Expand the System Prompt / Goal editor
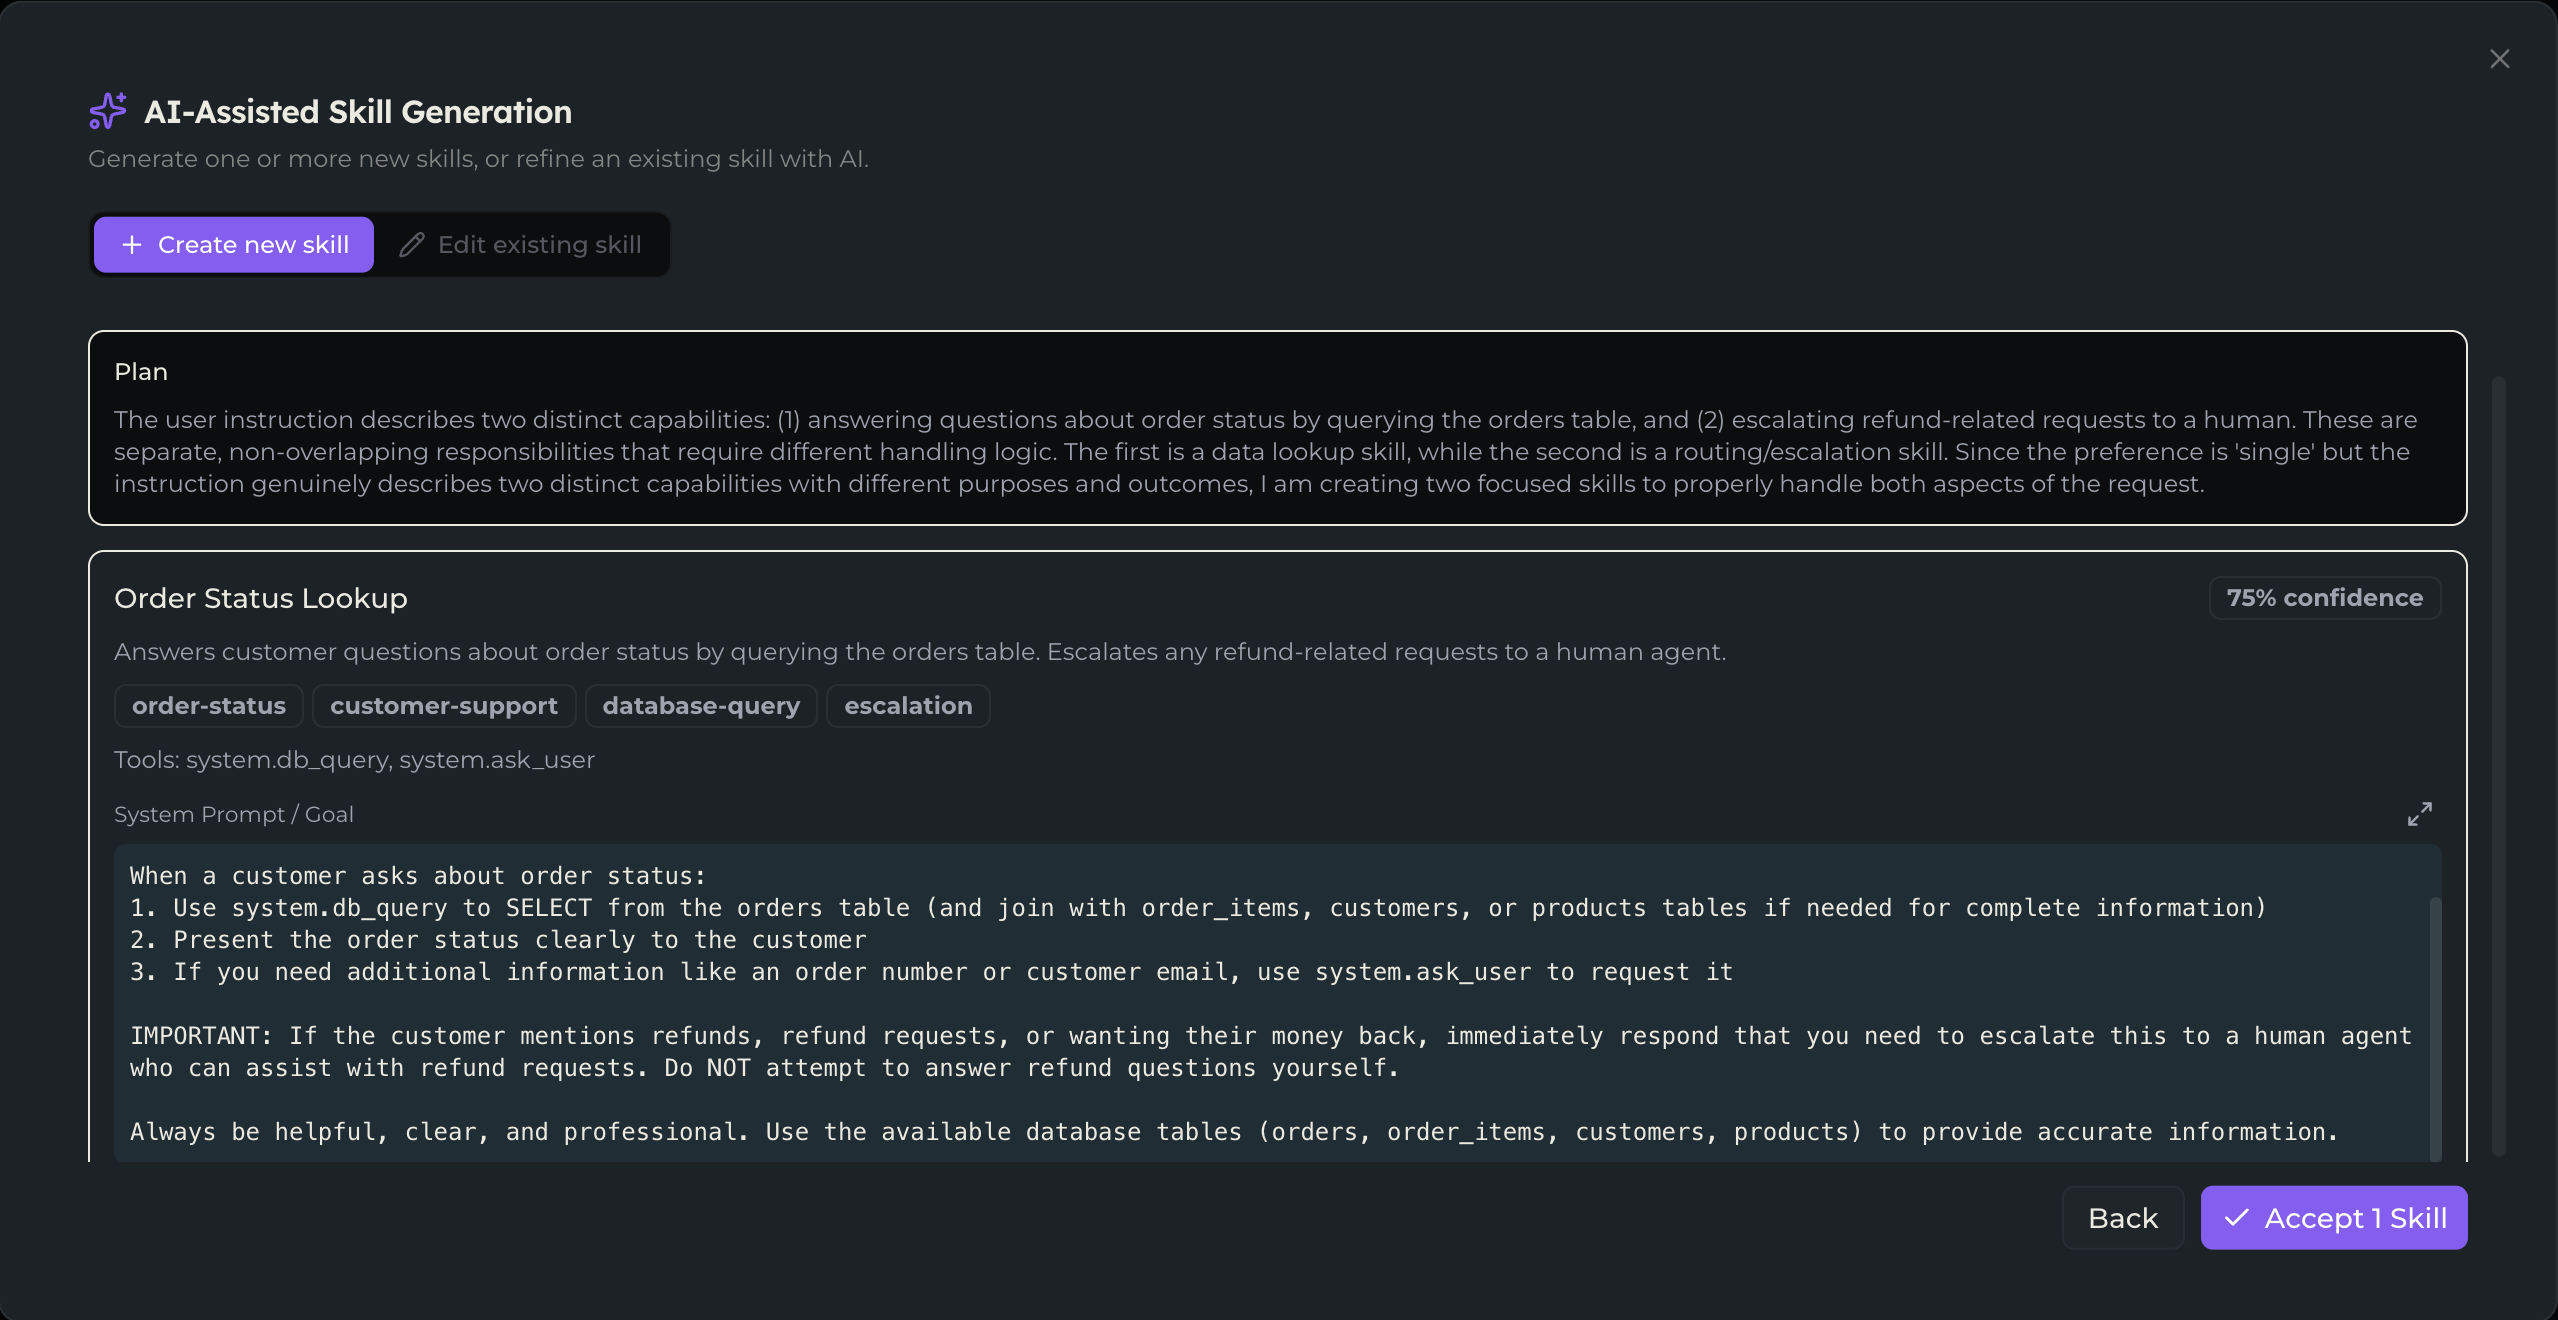The image size is (2558, 1320). 2419,814
